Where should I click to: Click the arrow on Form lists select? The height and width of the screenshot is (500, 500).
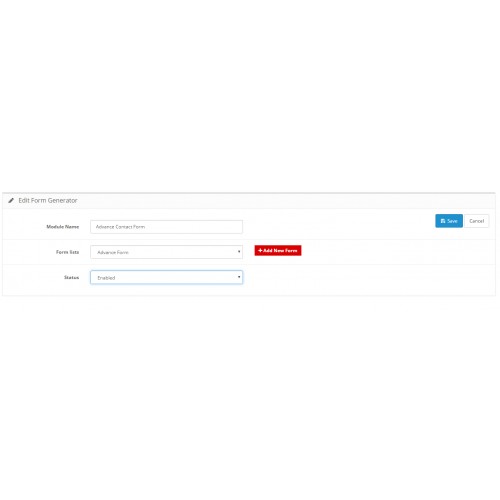pos(239,252)
